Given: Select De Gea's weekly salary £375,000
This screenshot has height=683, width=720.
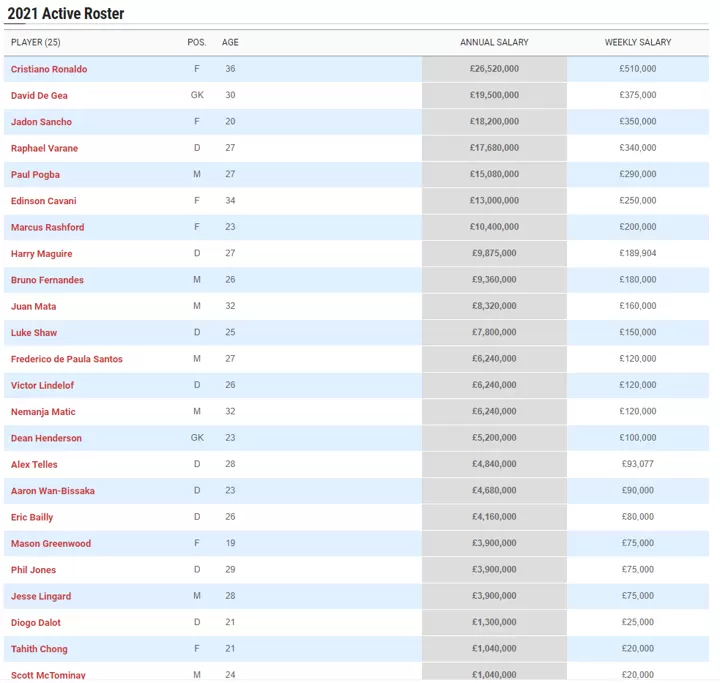Looking at the screenshot, I should pyautogui.click(x=638, y=95).
